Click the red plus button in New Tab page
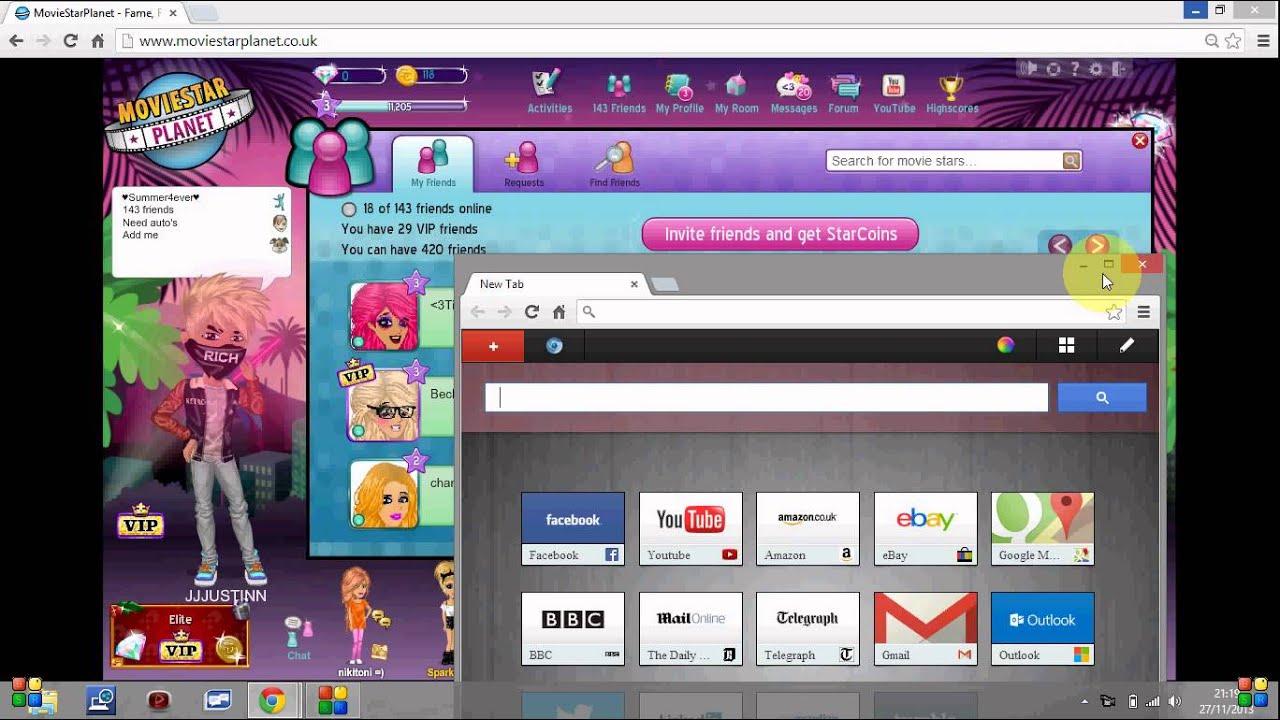The height and width of the screenshot is (720, 1280). tap(493, 345)
